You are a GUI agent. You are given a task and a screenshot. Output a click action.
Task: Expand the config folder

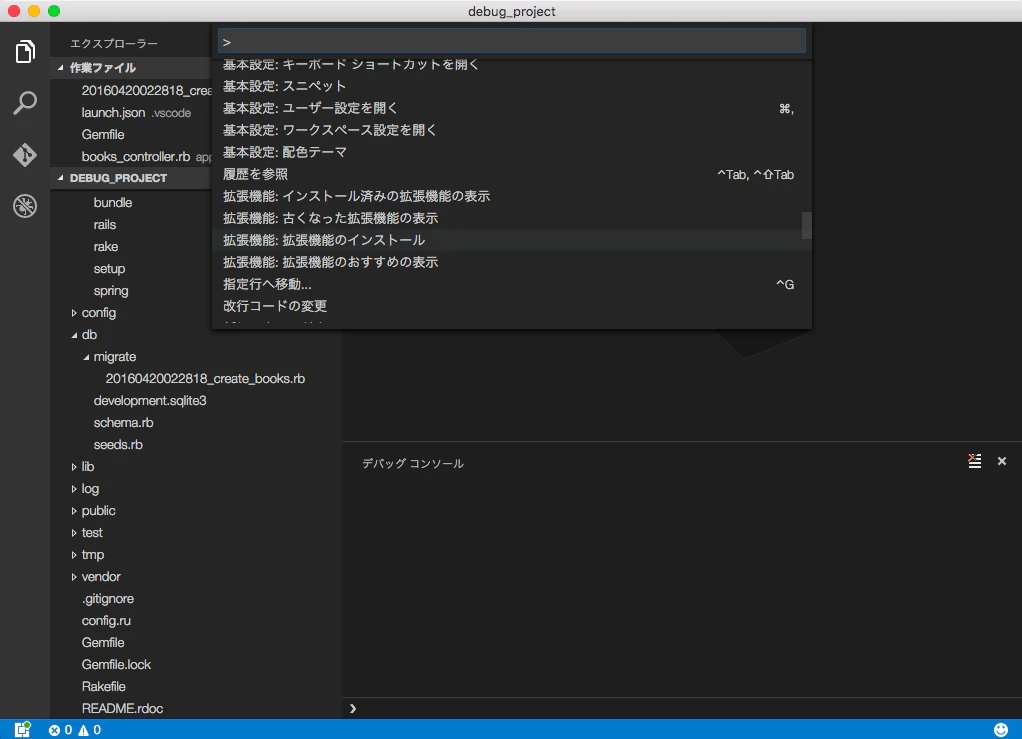pyautogui.click(x=74, y=313)
